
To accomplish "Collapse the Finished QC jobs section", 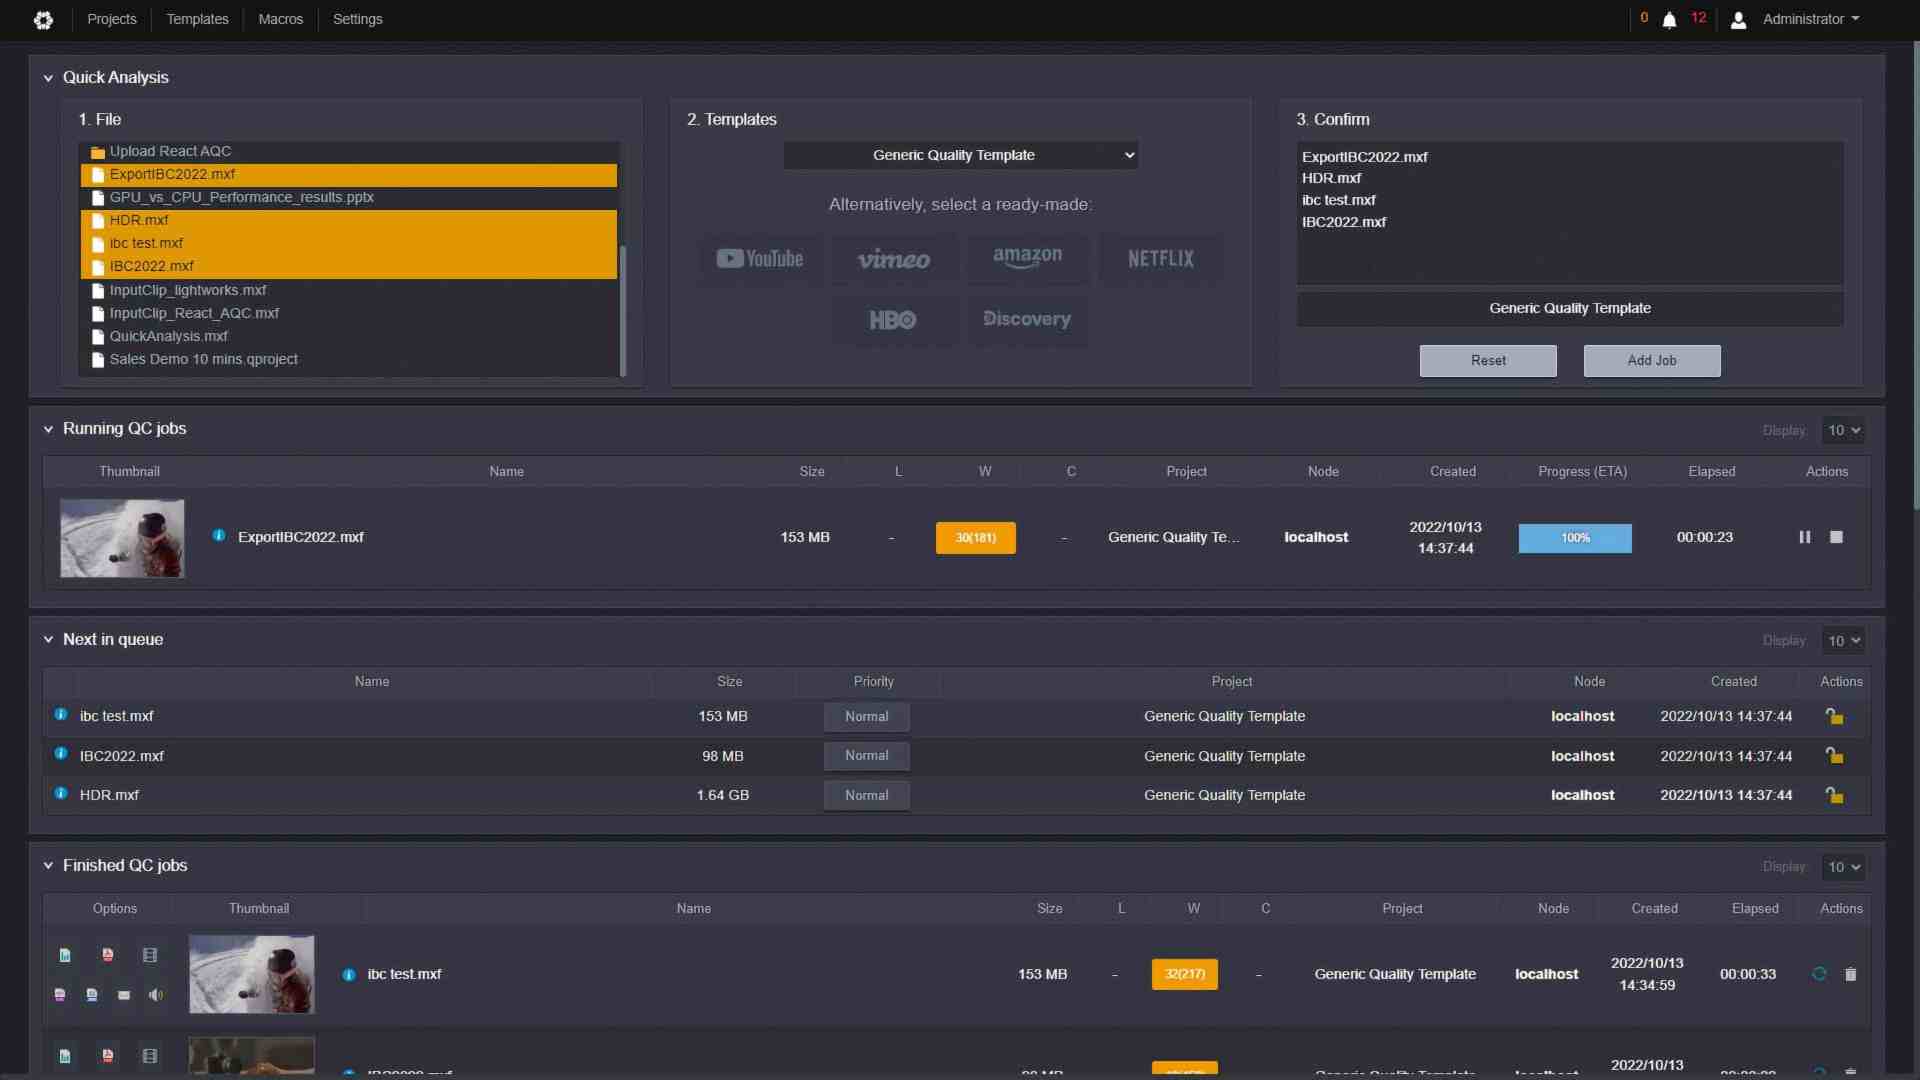I will (48, 865).
